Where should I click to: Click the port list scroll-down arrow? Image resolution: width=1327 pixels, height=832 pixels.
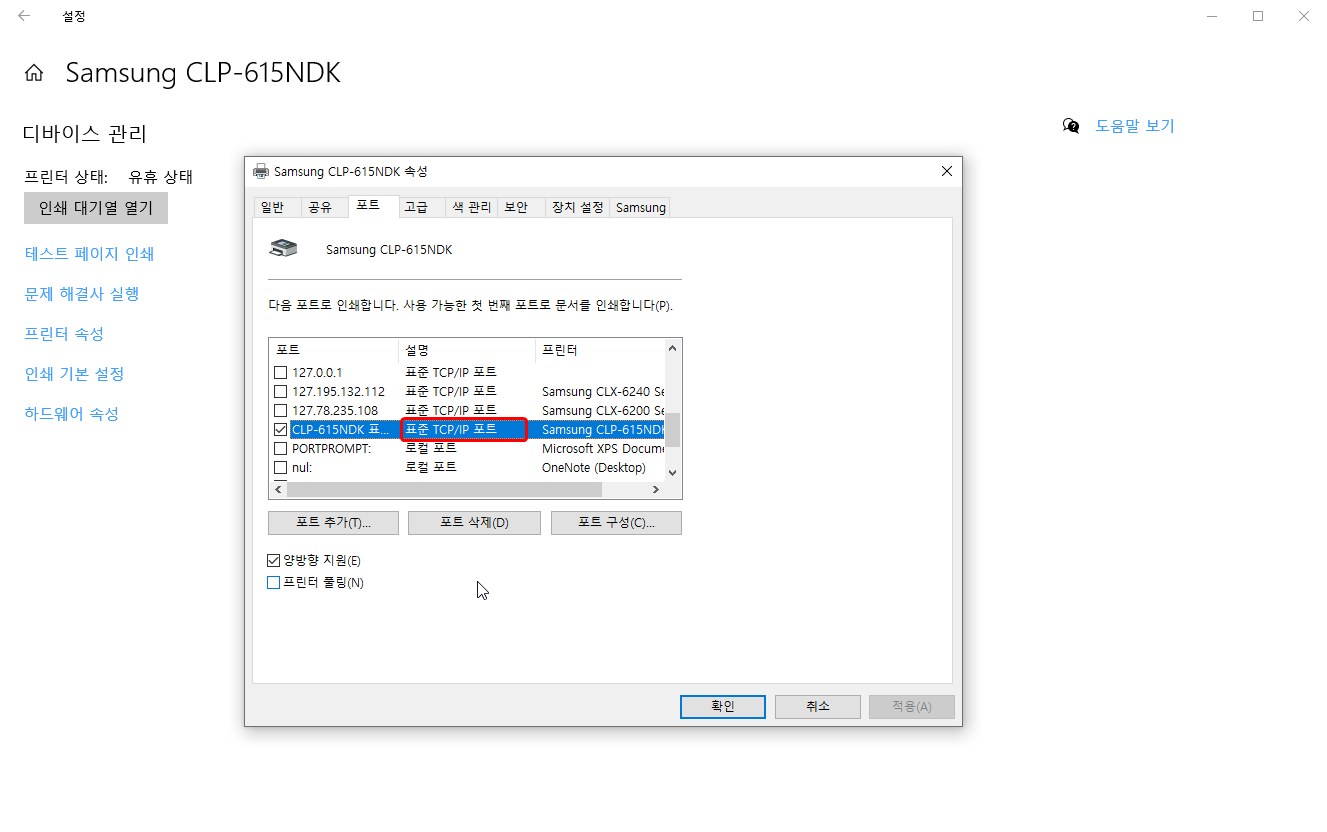coord(672,472)
